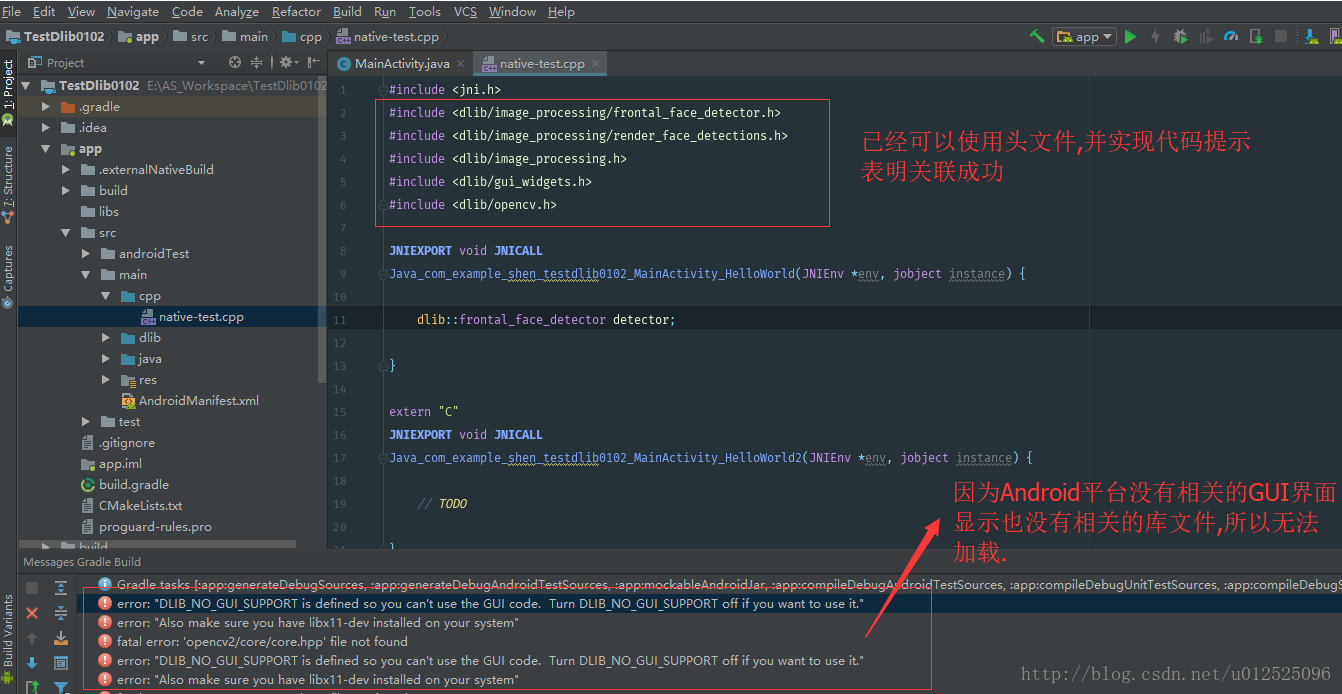The width and height of the screenshot is (1342, 694).
Task: Open the app run configuration dropdown
Action: [1084, 36]
